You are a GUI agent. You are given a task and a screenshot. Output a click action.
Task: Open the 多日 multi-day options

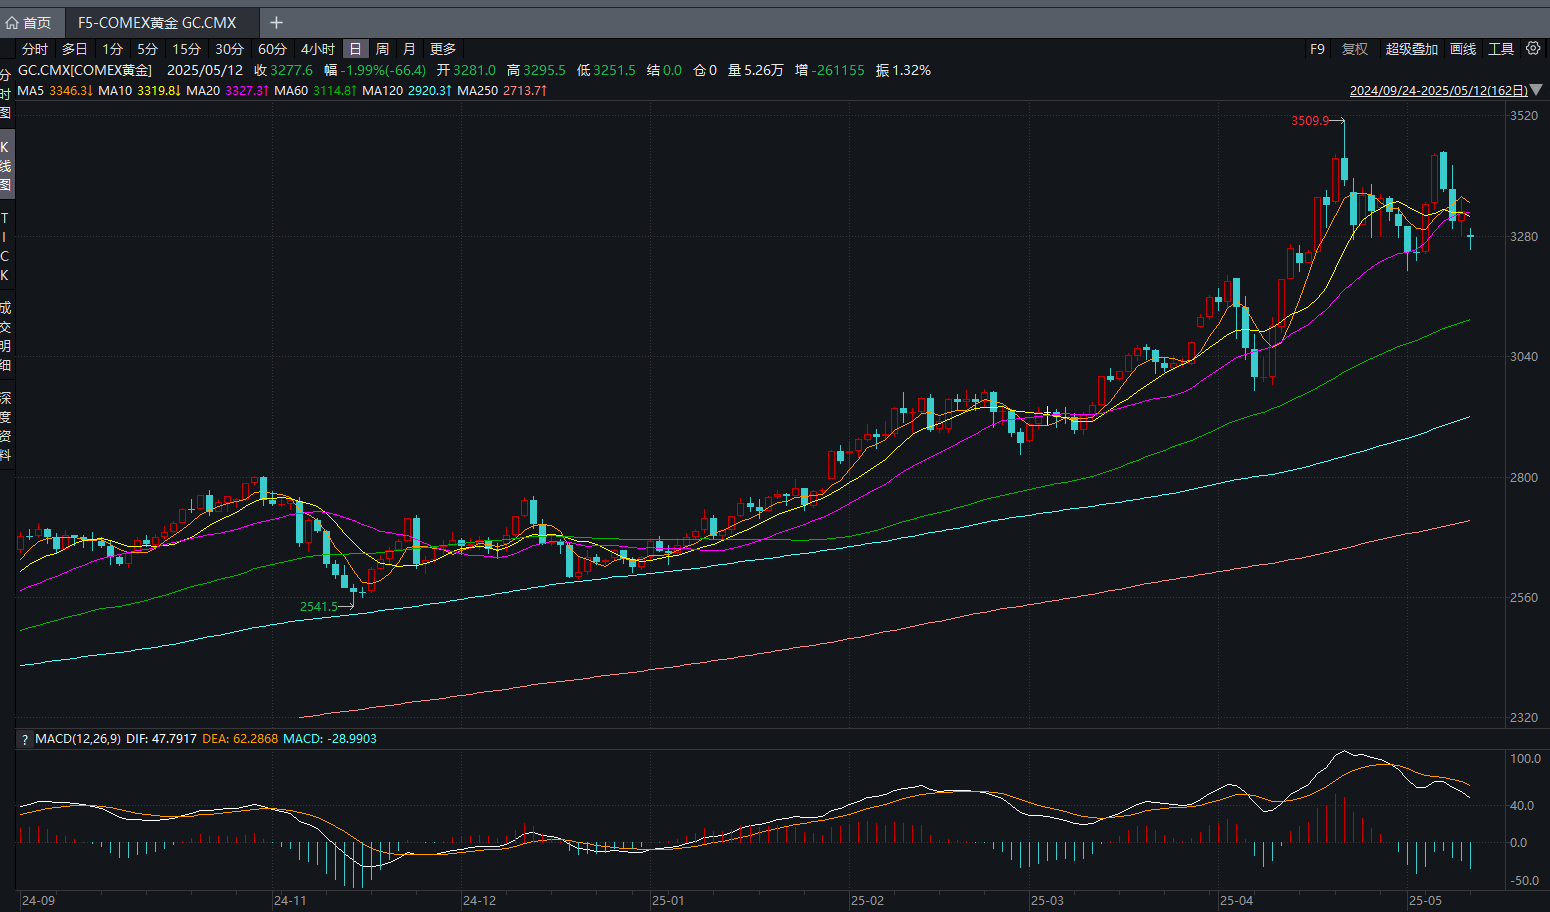(74, 48)
